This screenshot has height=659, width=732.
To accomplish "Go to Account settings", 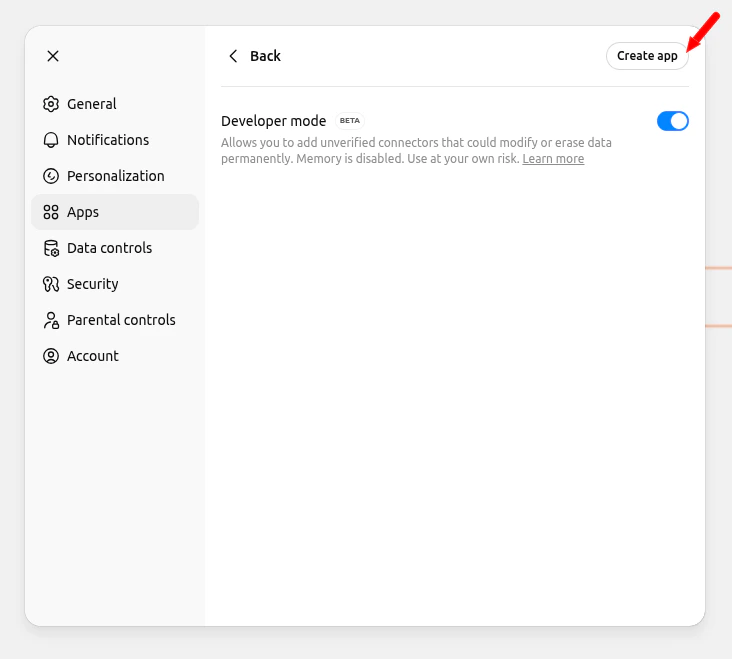I will (115, 356).
